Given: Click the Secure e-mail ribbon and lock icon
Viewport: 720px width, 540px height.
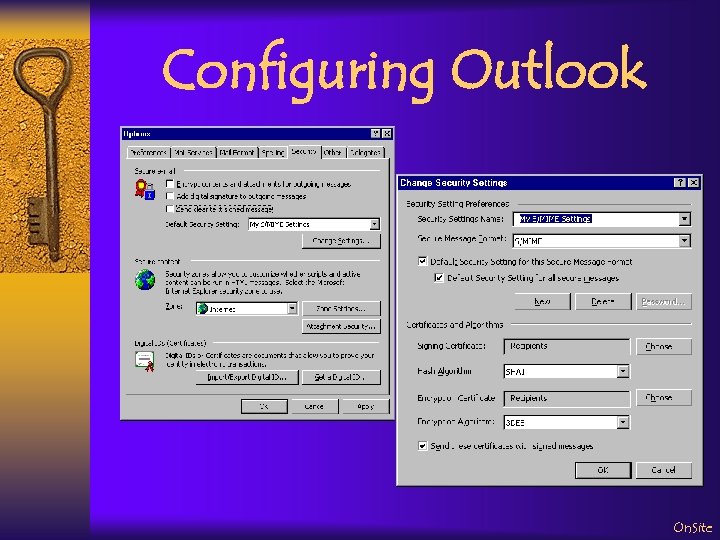Looking at the screenshot, I should (x=145, y=189).
